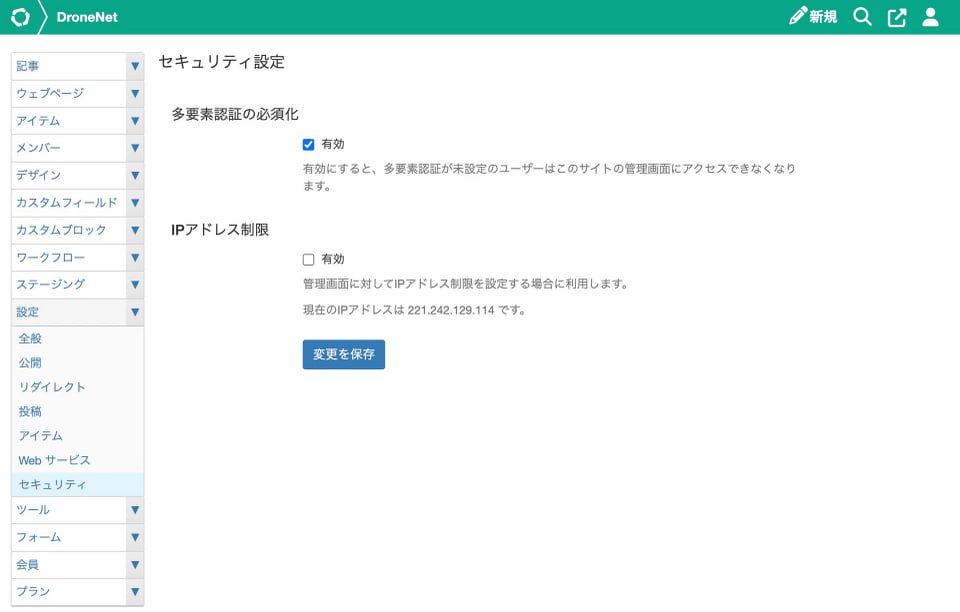The height and width of the screenshot is (612, 960).
Task: Open the ステージング sidebar menu
Action: tap(69, 285)
